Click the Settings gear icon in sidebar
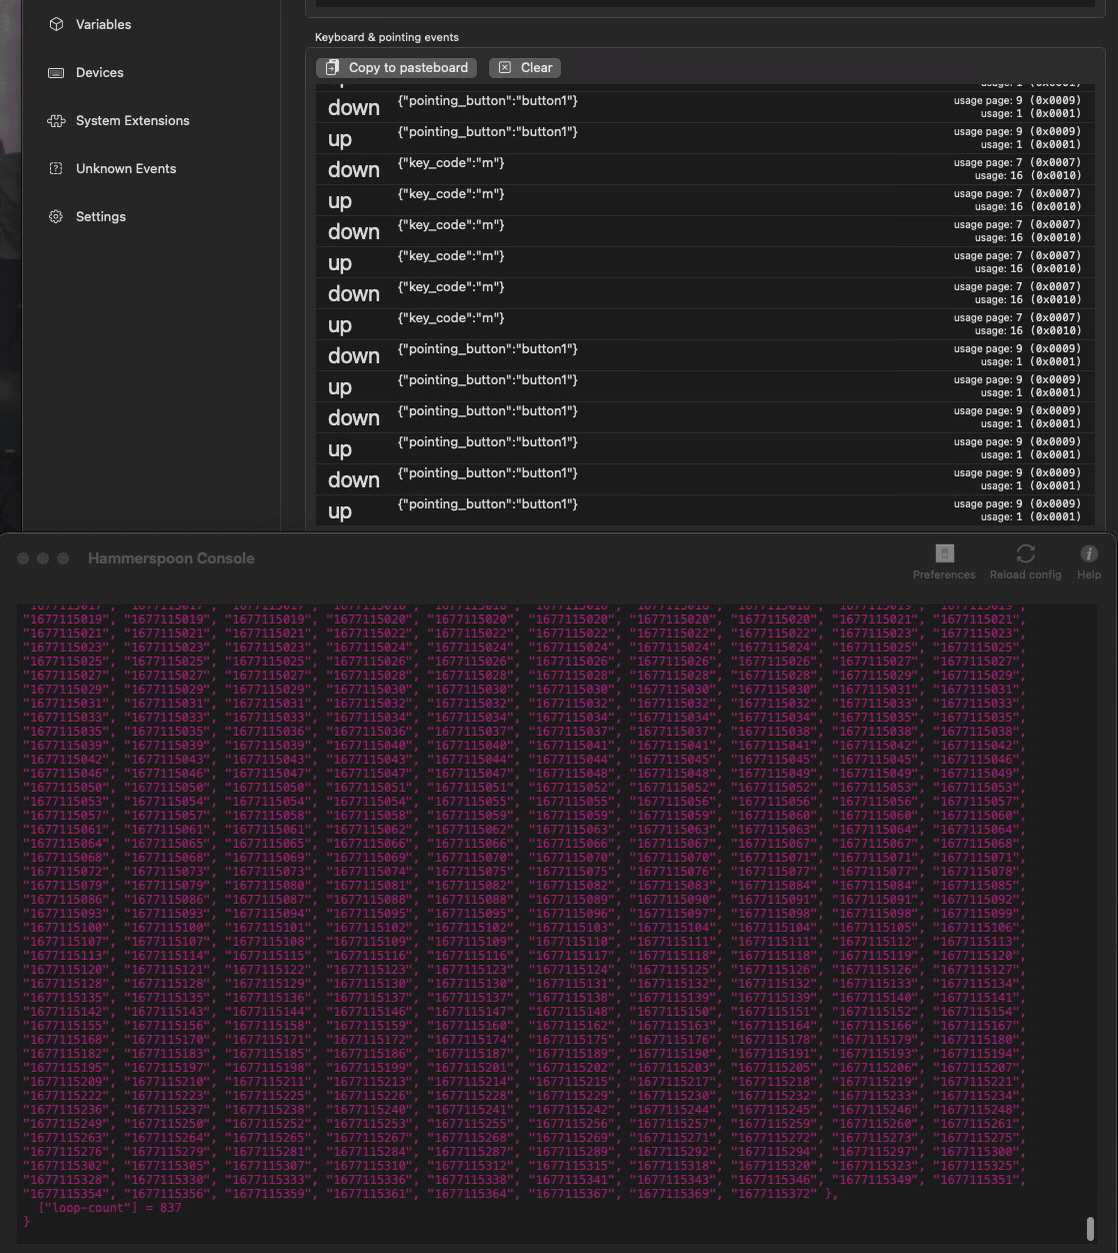The width and height of the screenshot is (1118, 1253). coord(56,216)
